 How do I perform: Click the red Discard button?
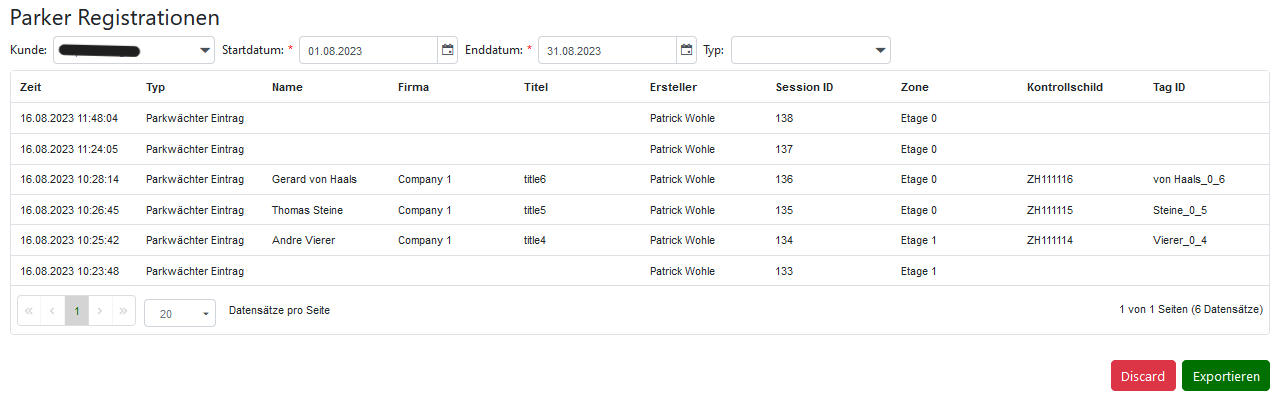pyautogui.click(x=1143, y=376)
